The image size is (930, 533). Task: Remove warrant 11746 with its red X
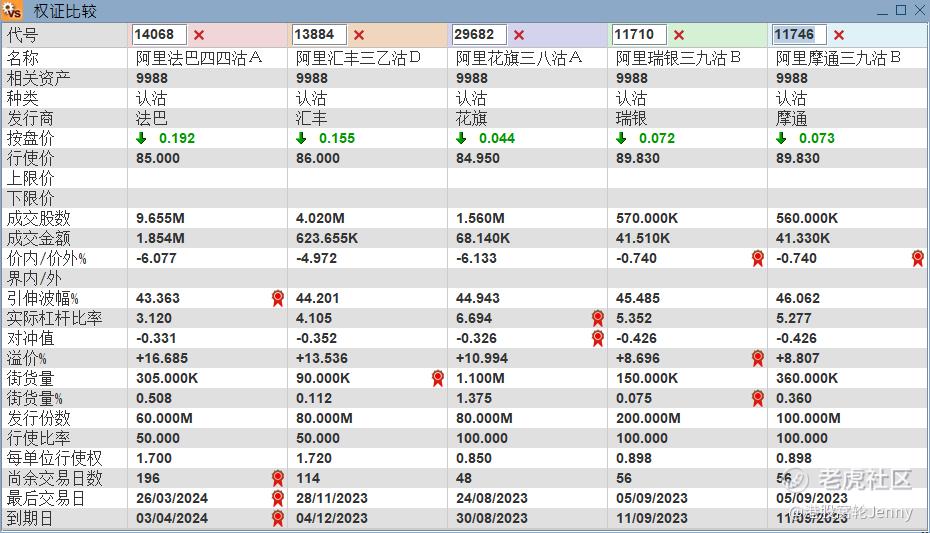[839, 35]
